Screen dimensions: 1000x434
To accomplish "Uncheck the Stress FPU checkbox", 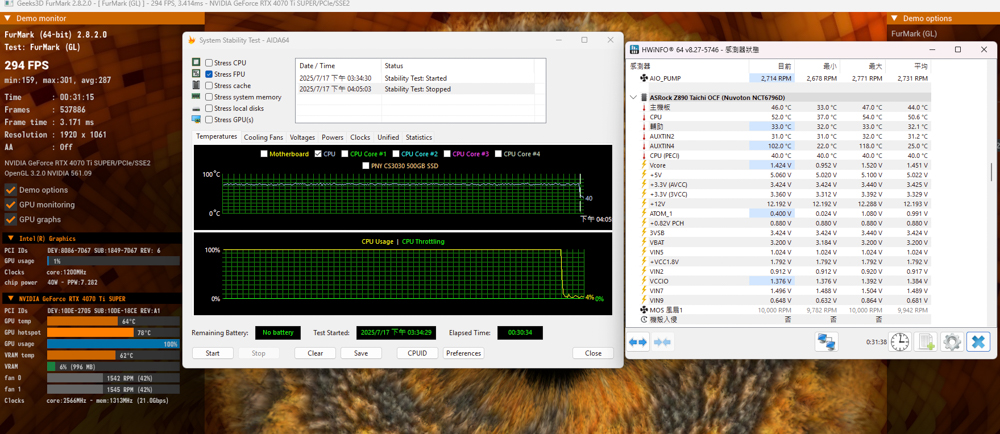I will point(209,74).
